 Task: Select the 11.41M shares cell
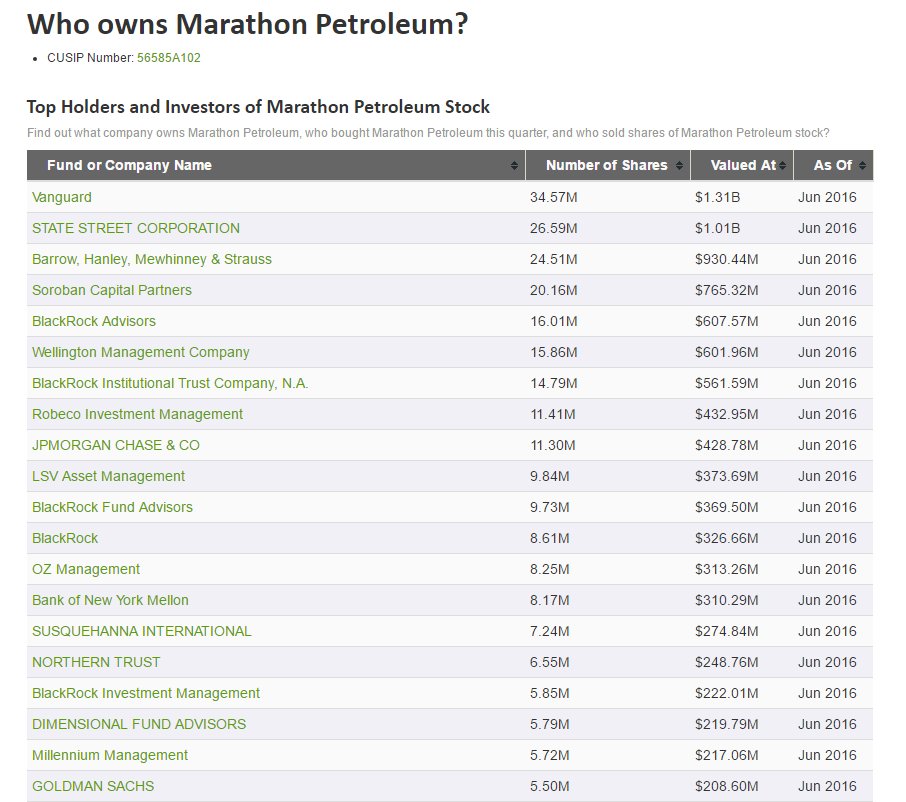[x=608, y=414]
